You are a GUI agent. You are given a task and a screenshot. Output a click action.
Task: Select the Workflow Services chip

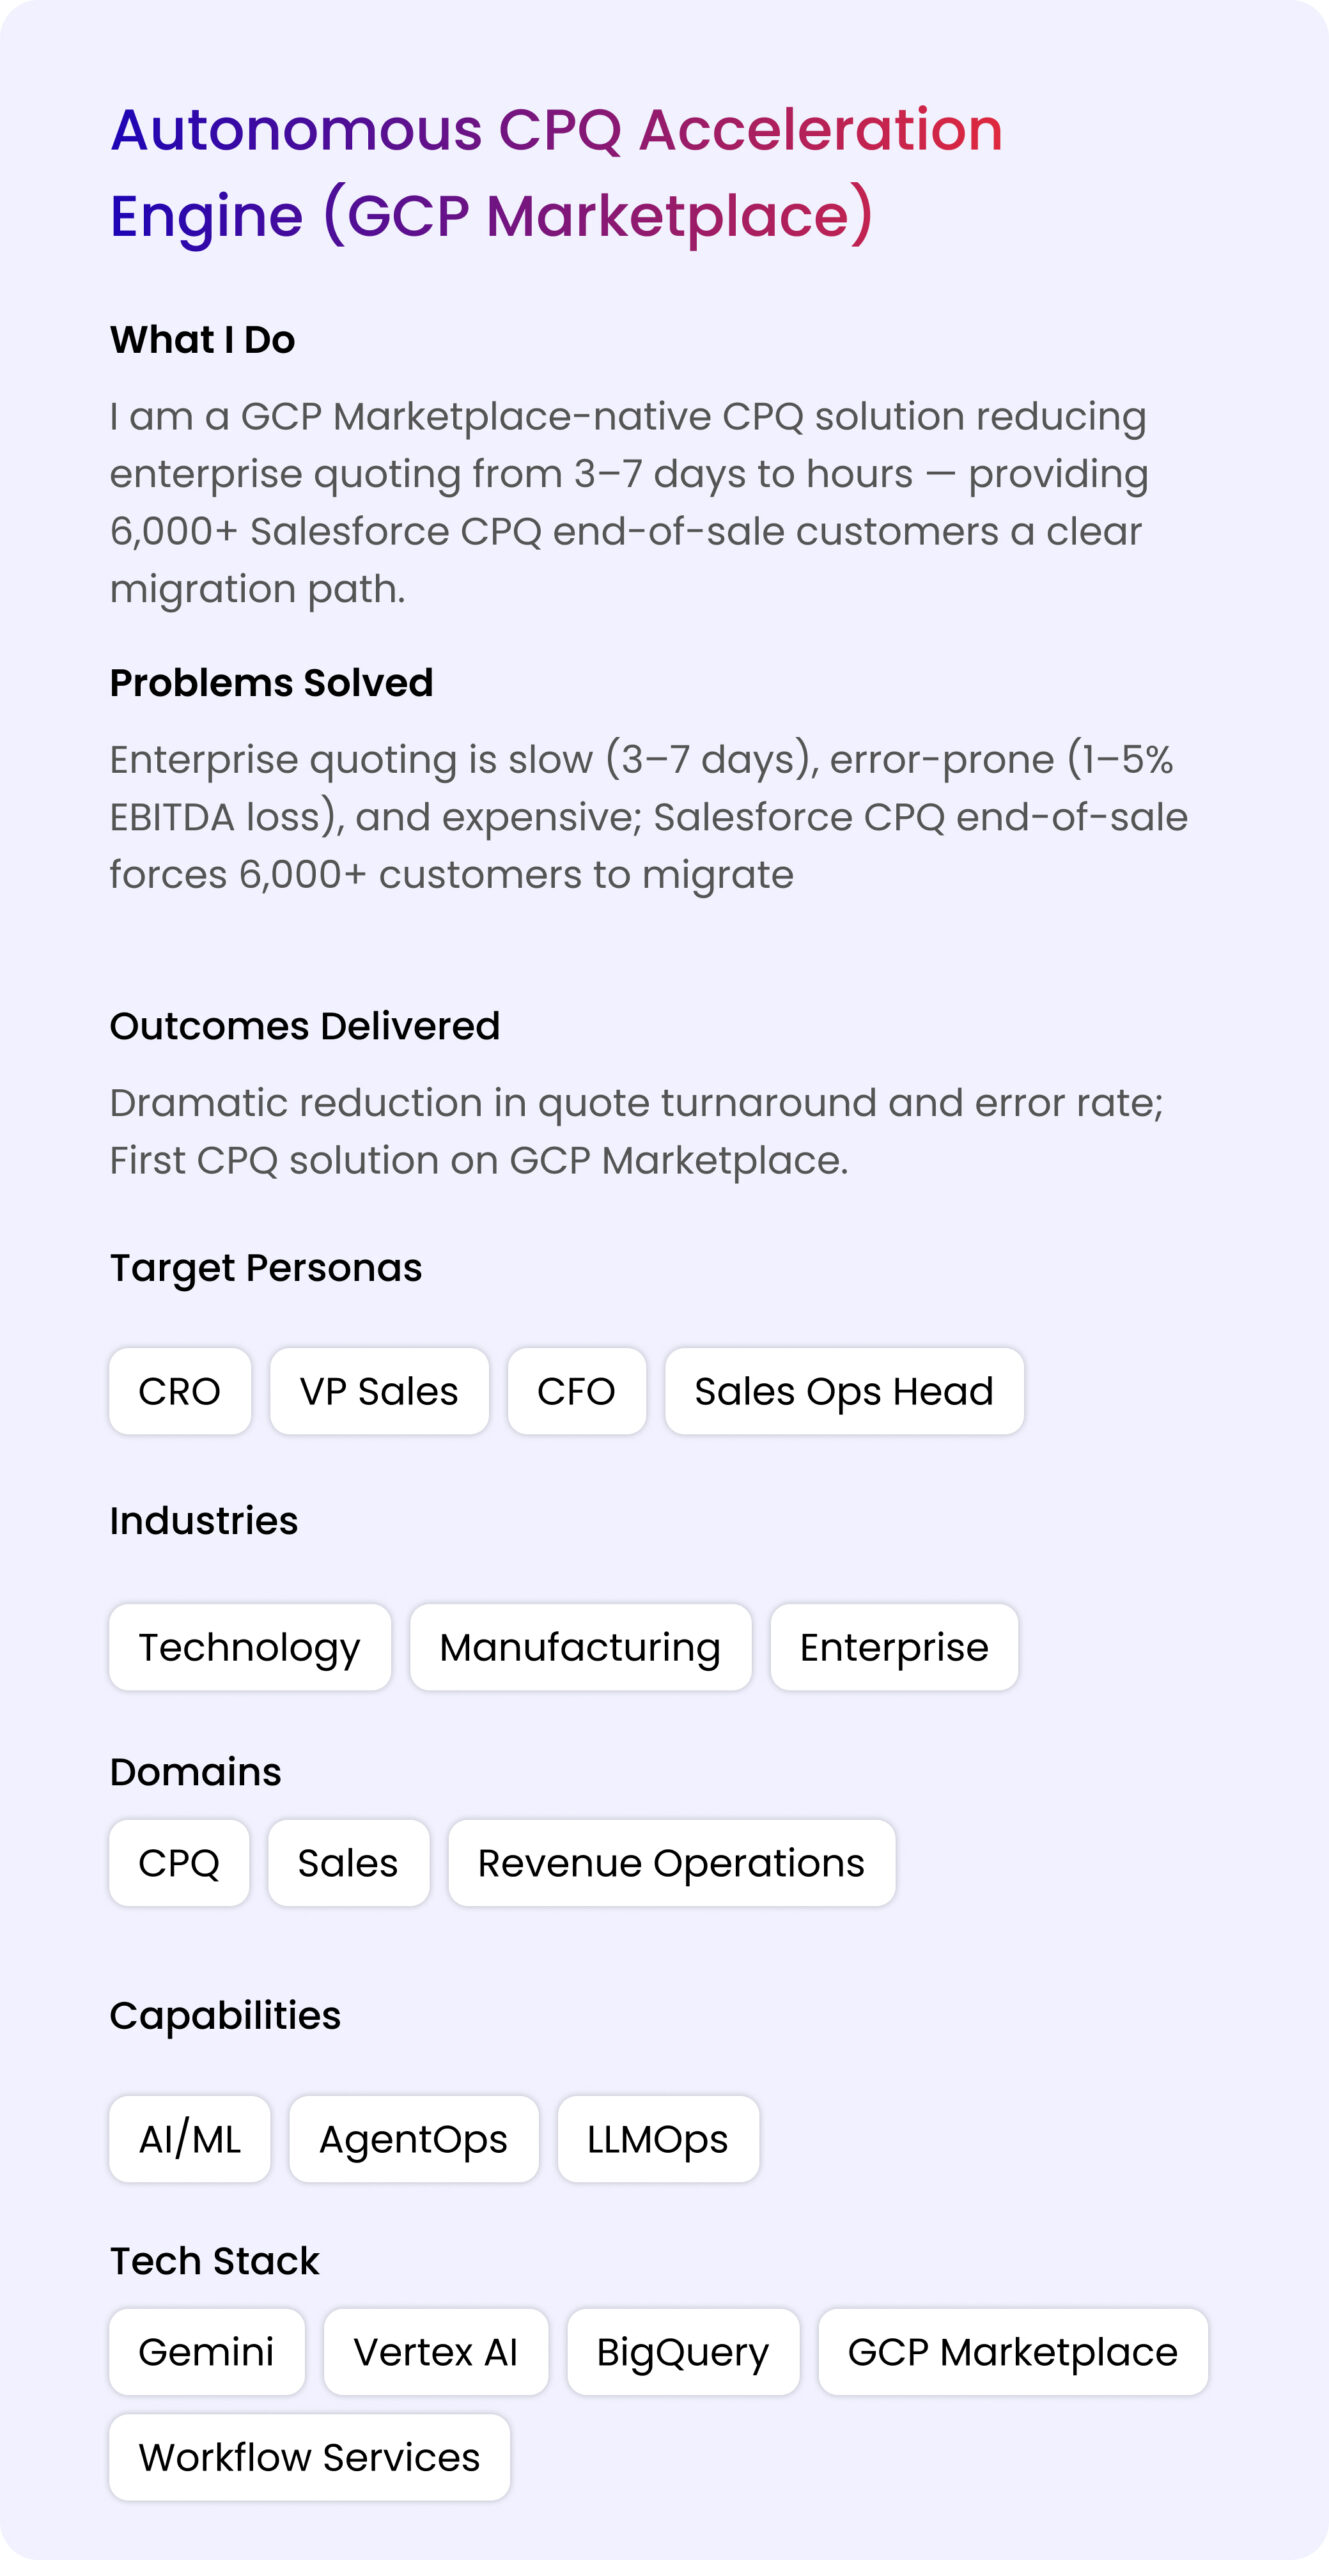pos(310,2457)
